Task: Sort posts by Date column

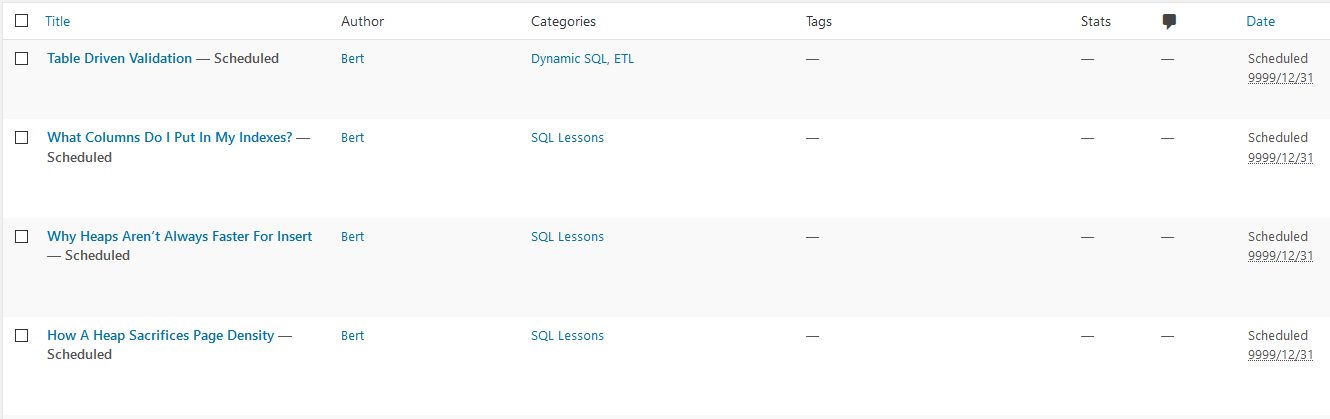Action: 1260,21
